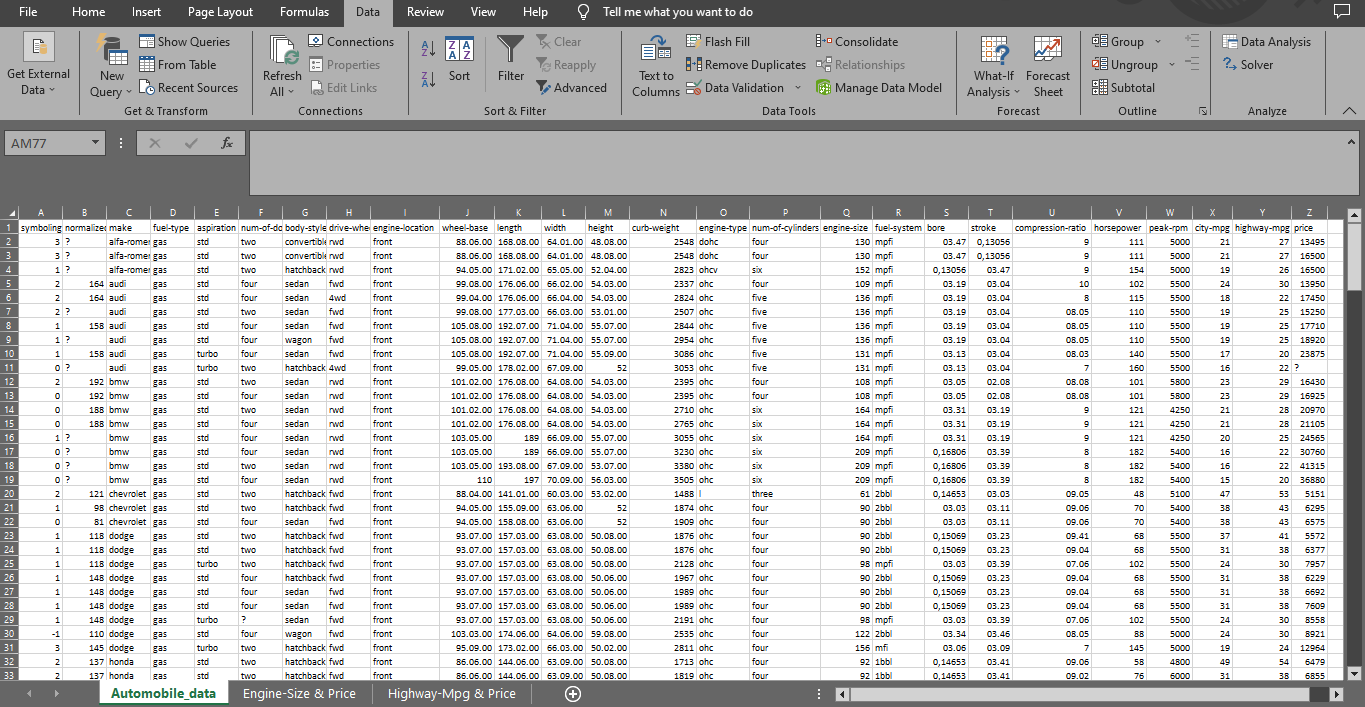Image resolution: width=1365 pixels, height=707 pixels.
Task: Select row 11 header
Action: tap(9, 368)
